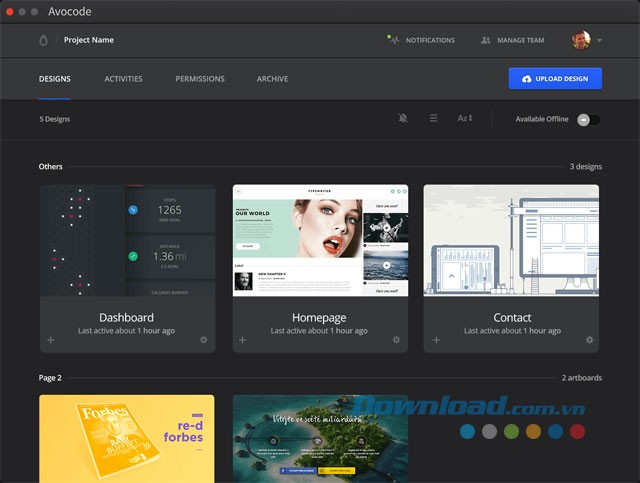Open Notifications activity icon

pyautogui.click(x=393, y=40)
